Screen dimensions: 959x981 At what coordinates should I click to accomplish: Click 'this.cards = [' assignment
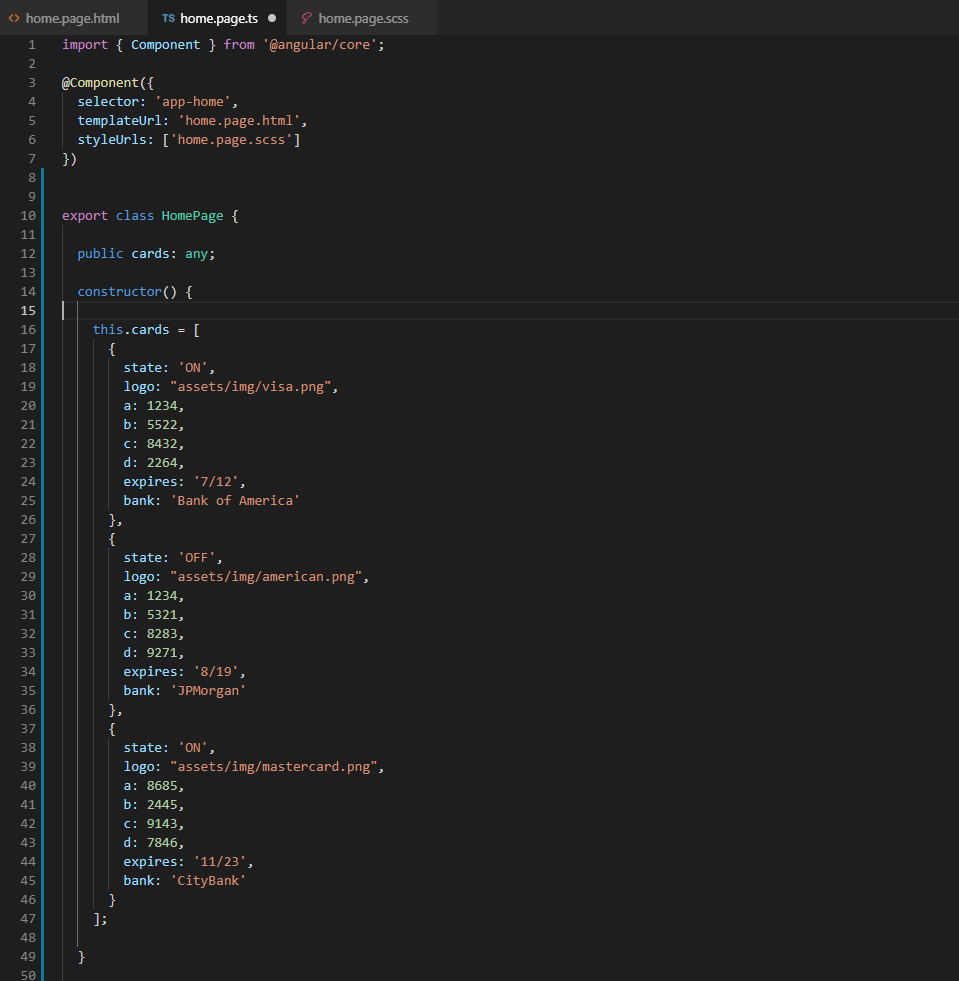(x=146, y=330)
